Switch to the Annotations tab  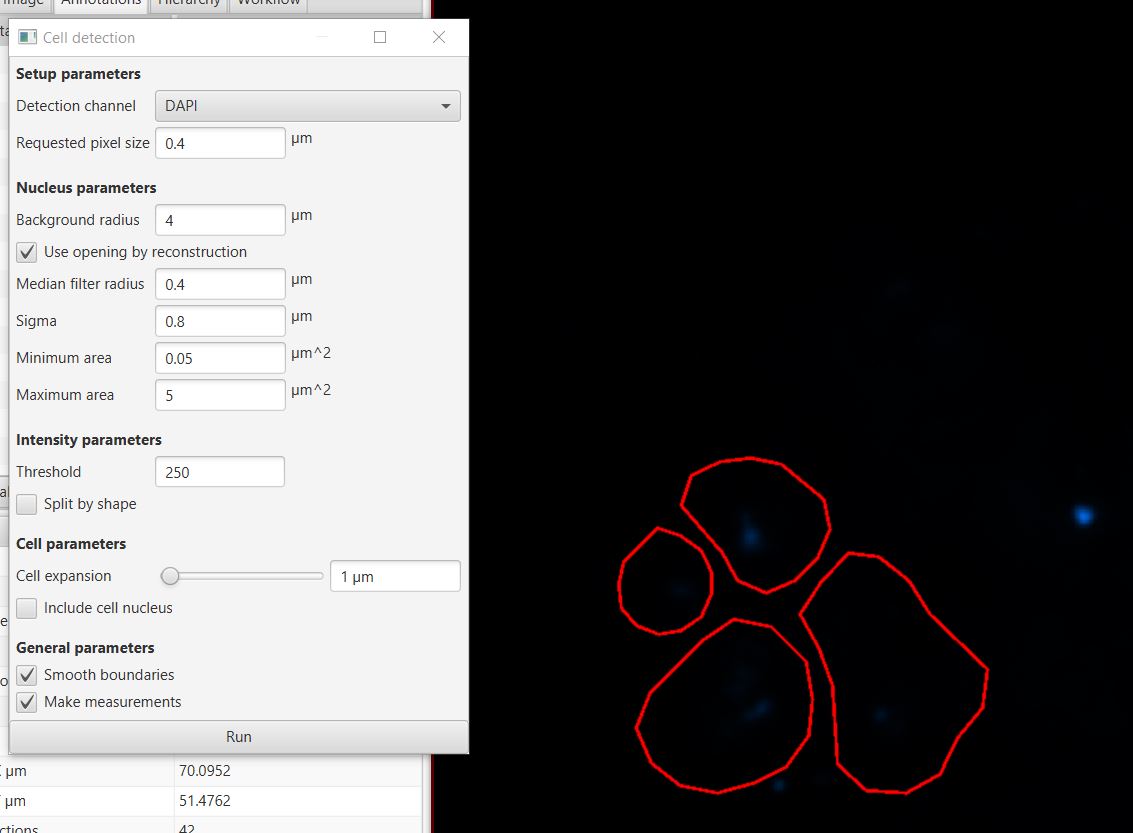tap(100, 3)
